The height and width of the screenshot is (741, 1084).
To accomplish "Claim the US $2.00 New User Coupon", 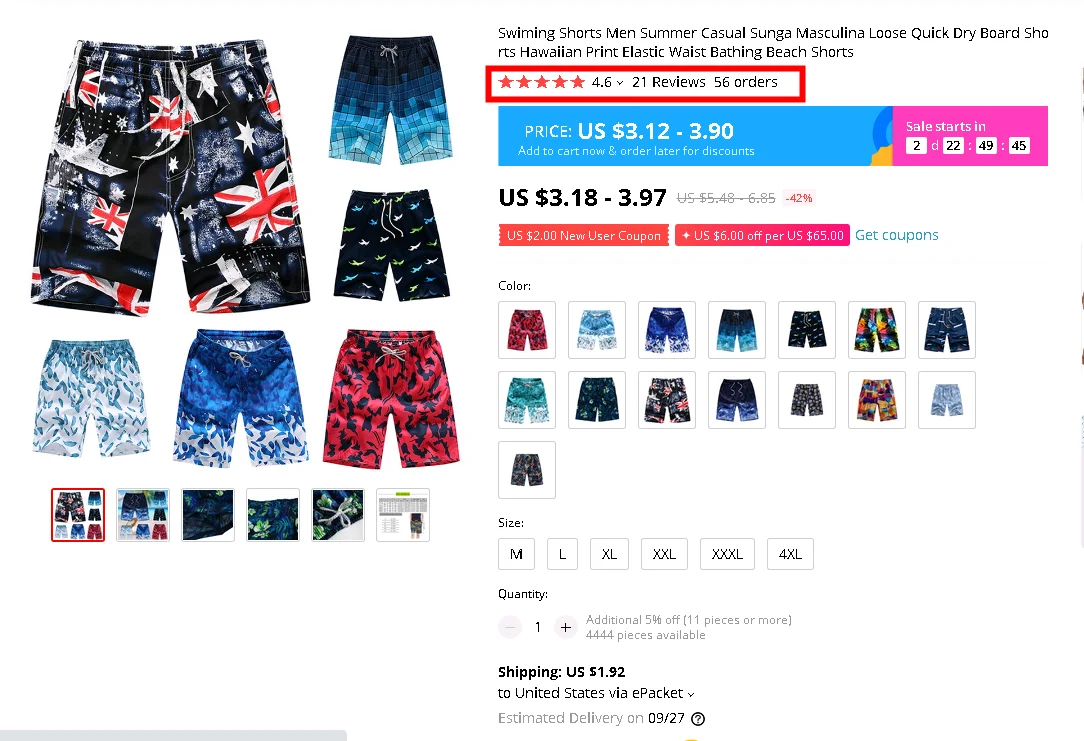I will pyautogui.click(x=583, y=235).
